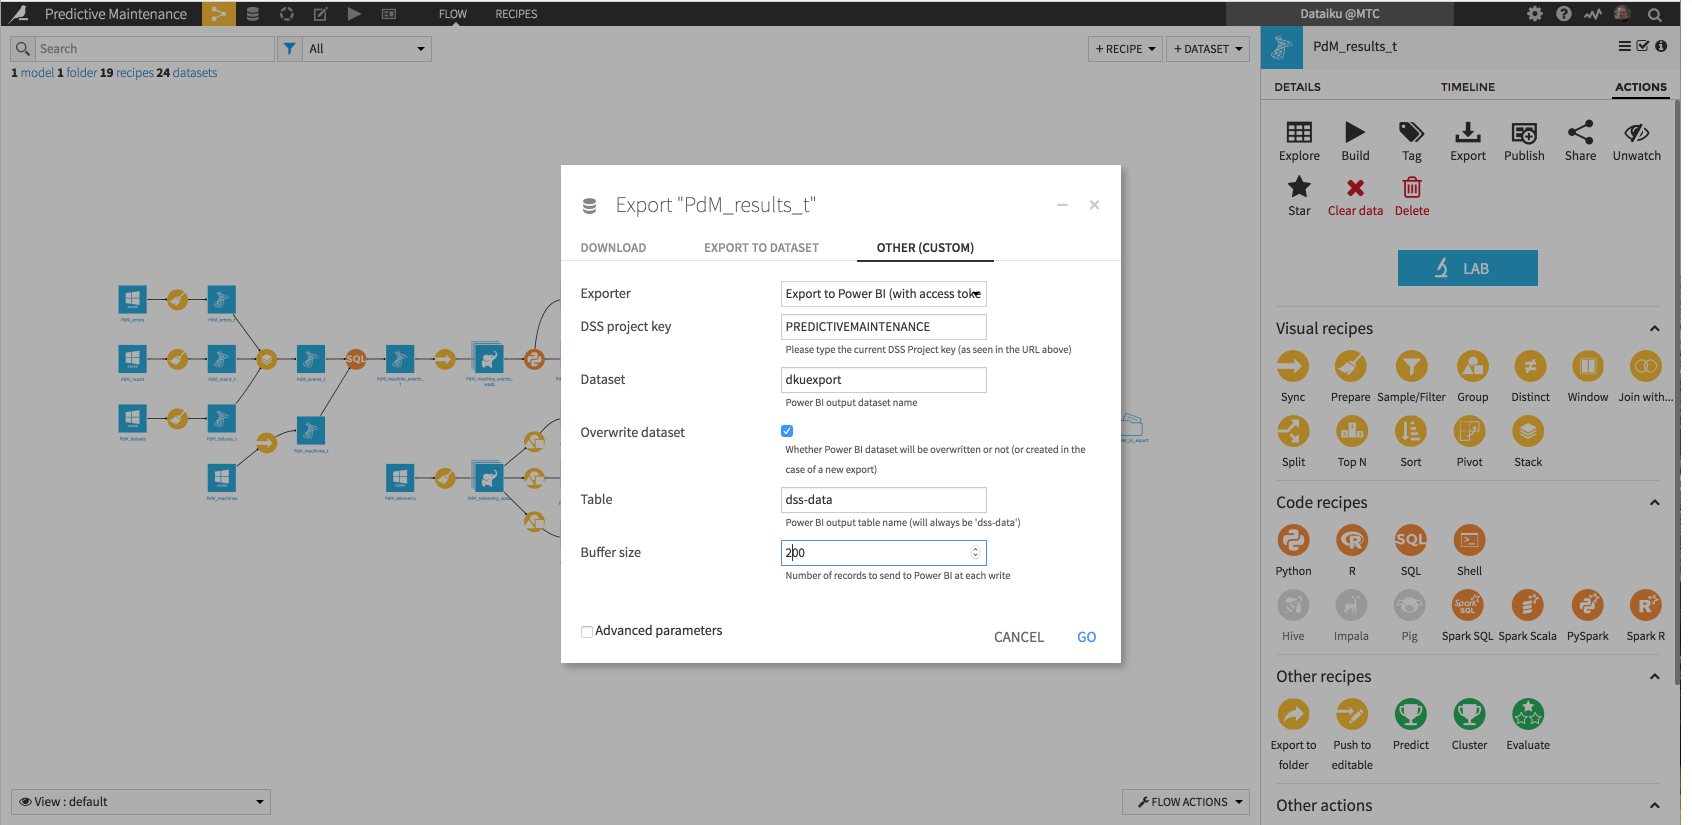Open the settings gear in top bar
This screenshot has width=1692, height=825.
[x=1534, y=14]
